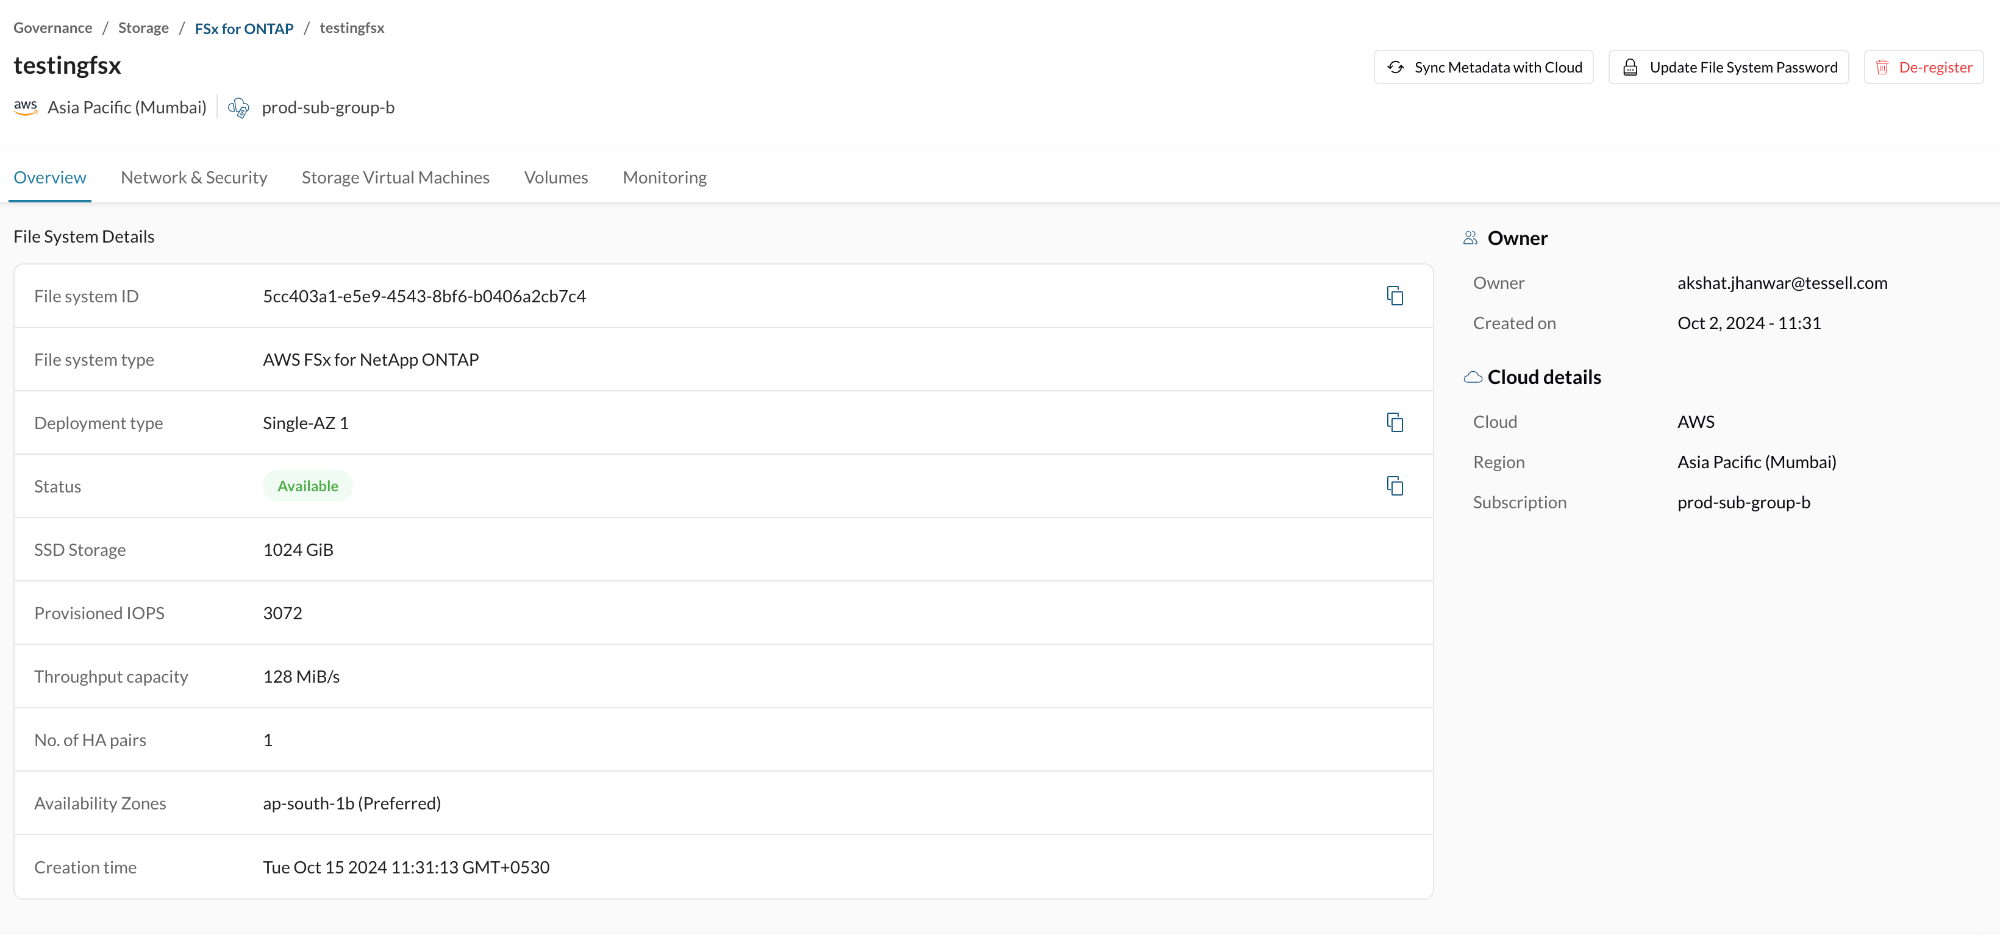Click the lock icon on Update Password
Screen dimensions: 2000x935
[1630, 67]
